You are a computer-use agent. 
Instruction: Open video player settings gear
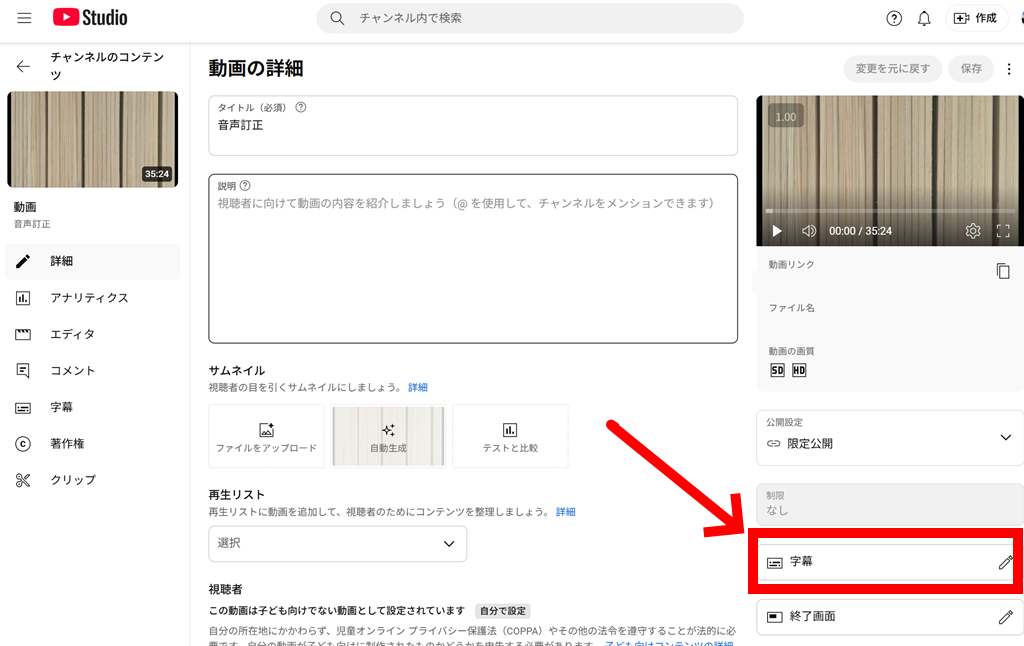click(x=972, y=231)
